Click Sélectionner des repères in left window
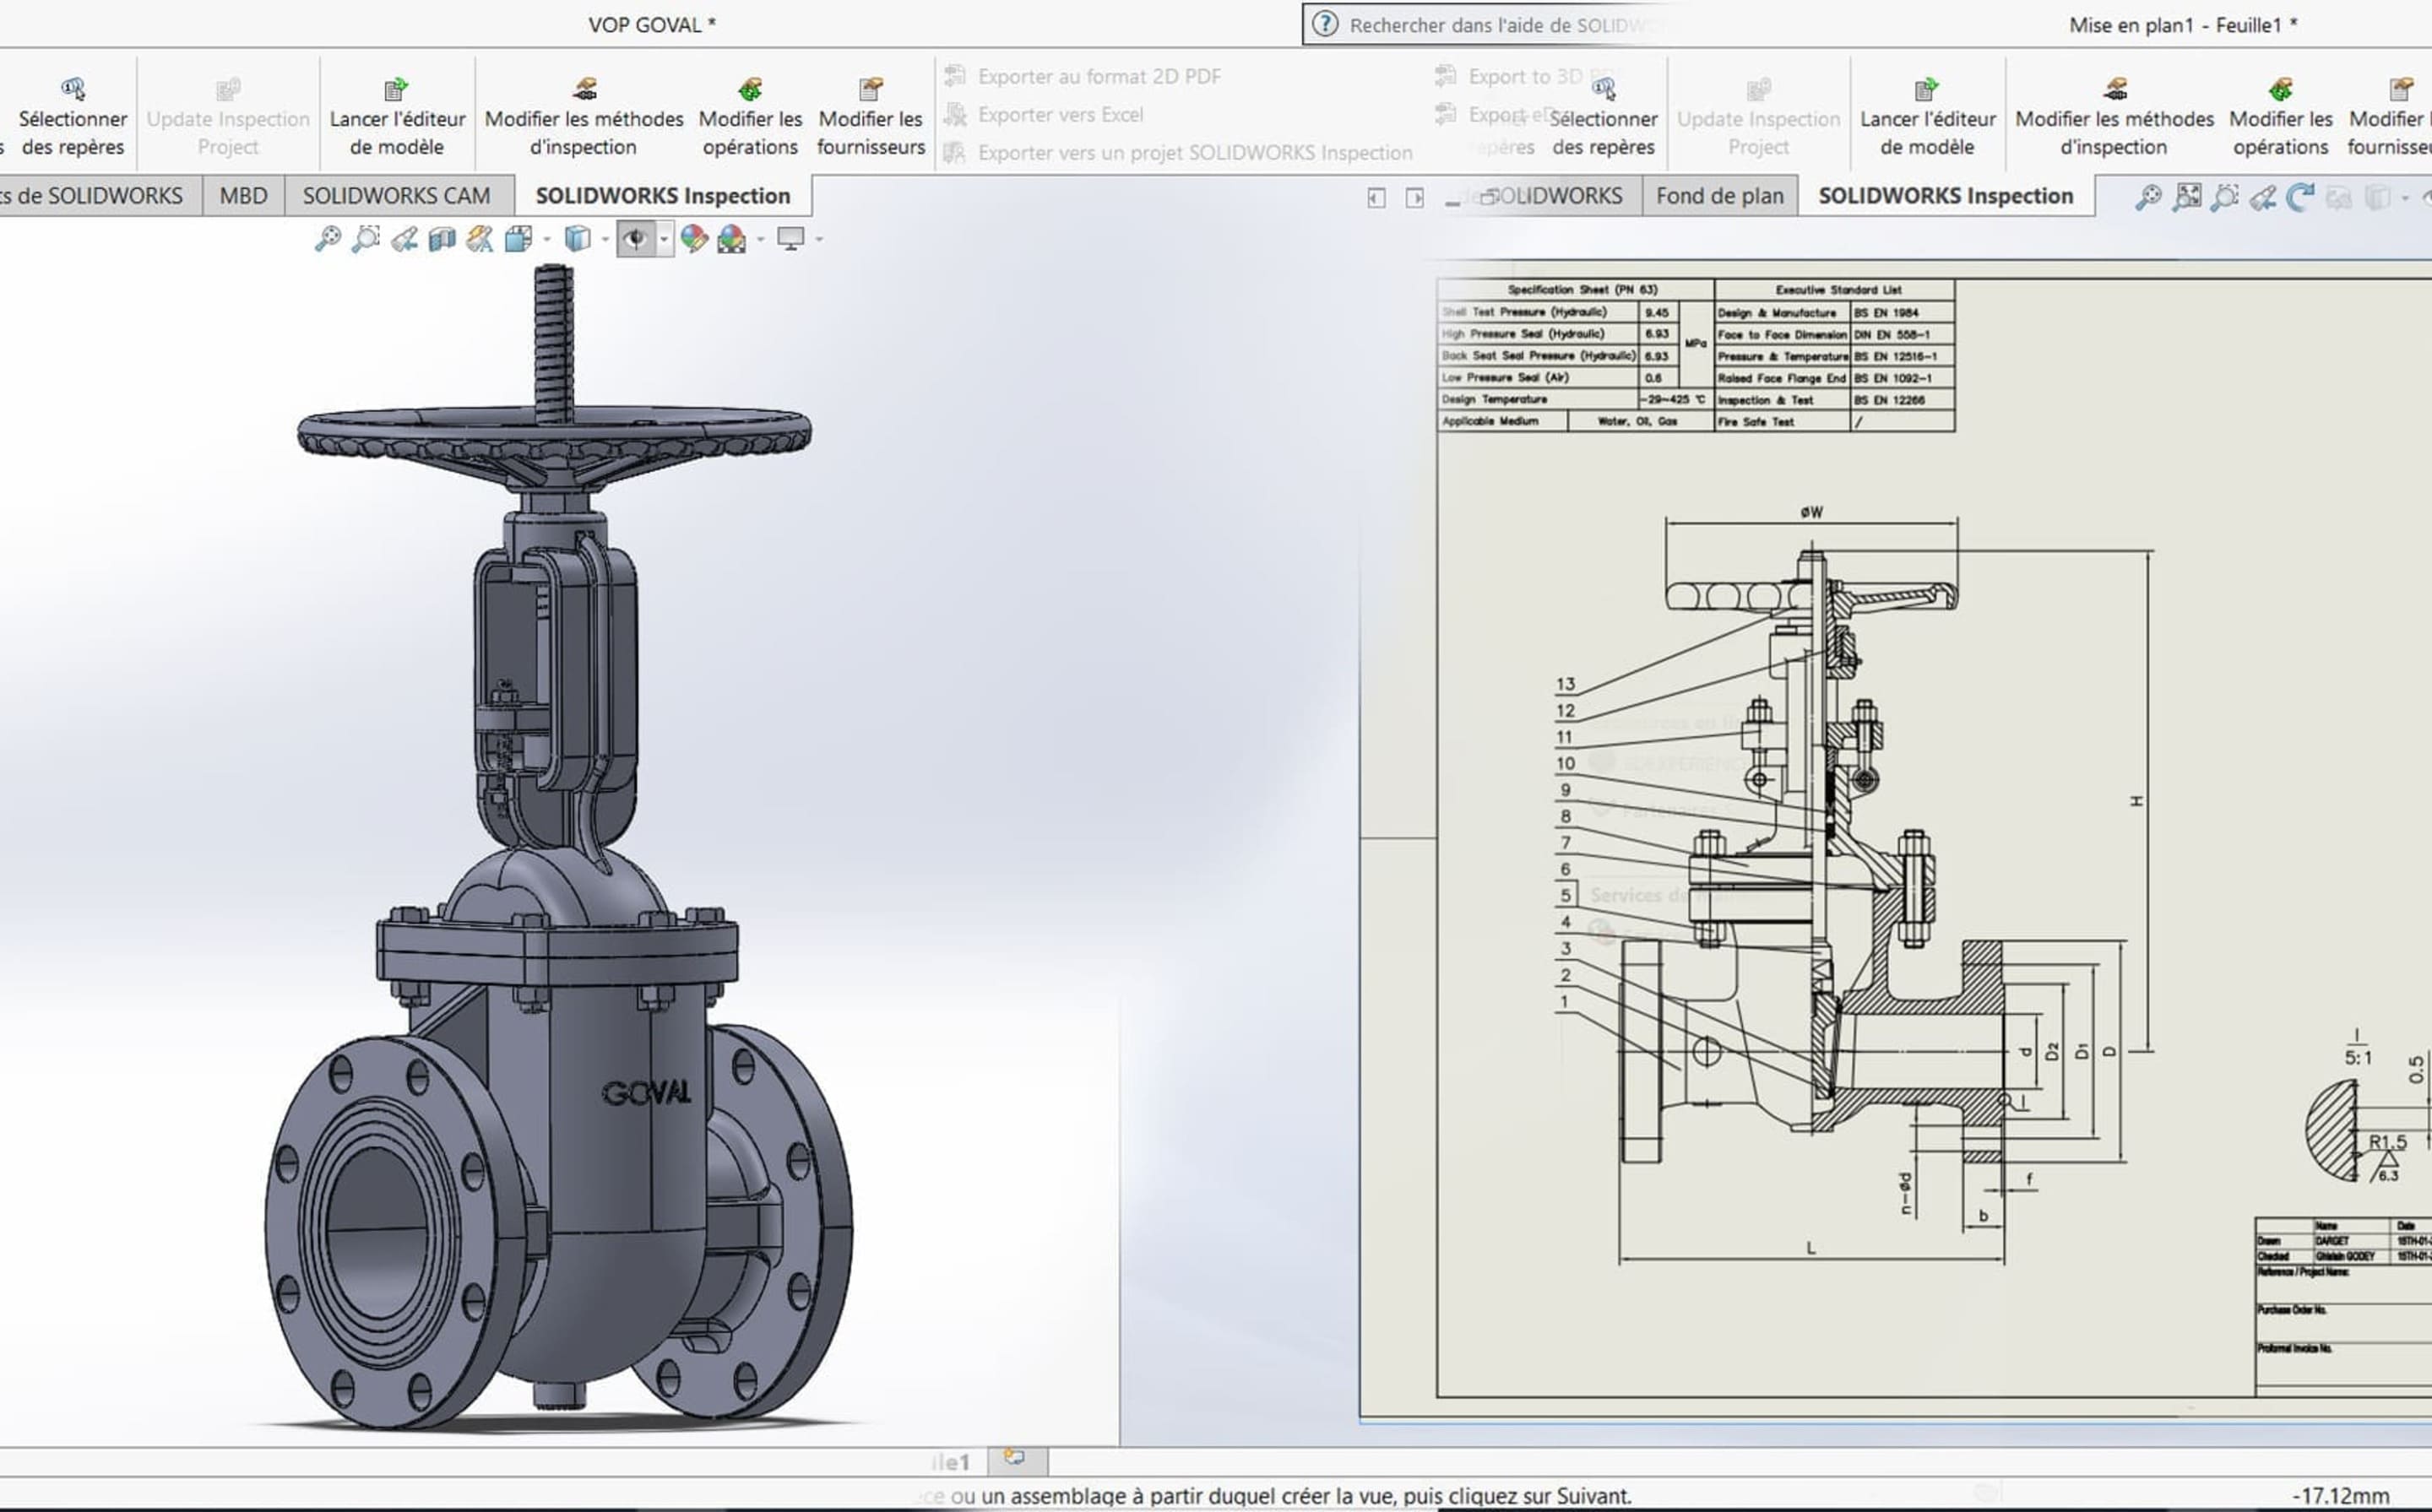This screenshot has height=1512, width=2432. pyautogui.click(x=72, y=117)
